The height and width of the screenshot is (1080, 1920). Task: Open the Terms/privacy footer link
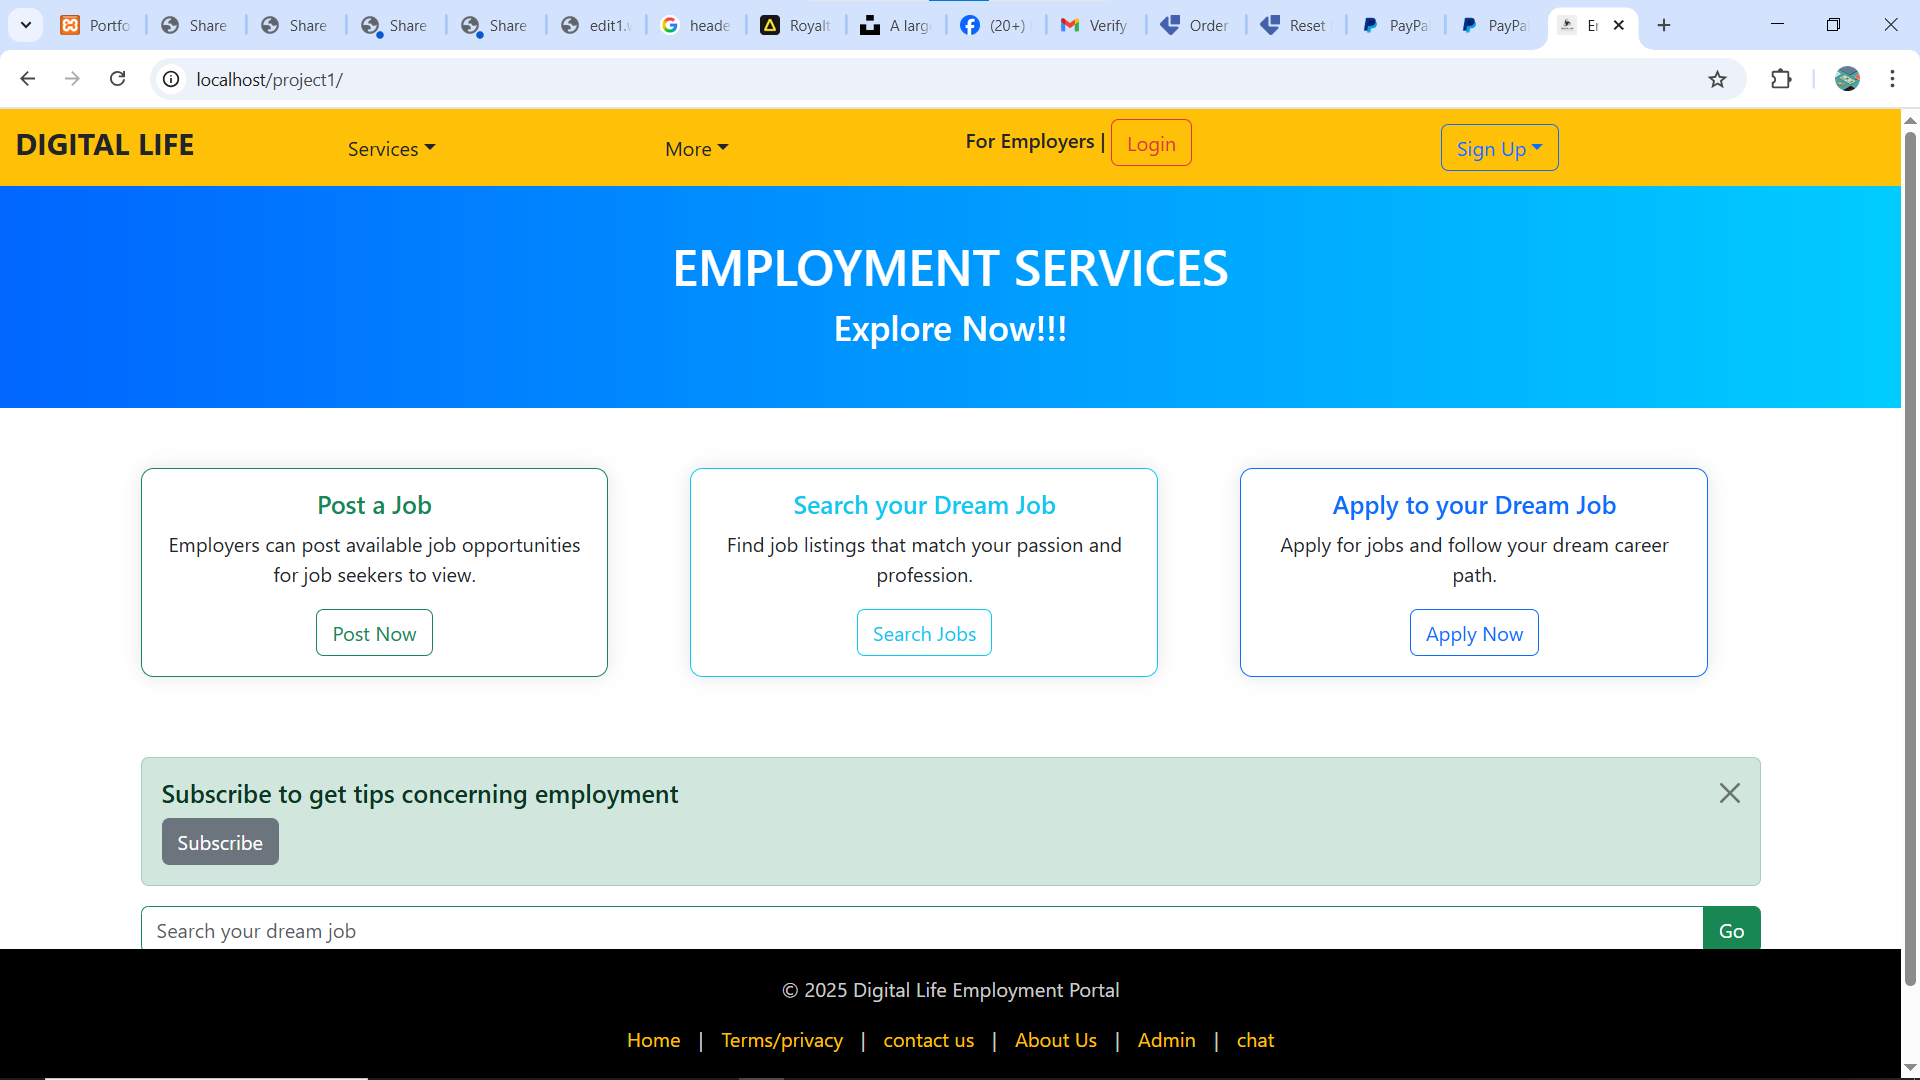782,1040
